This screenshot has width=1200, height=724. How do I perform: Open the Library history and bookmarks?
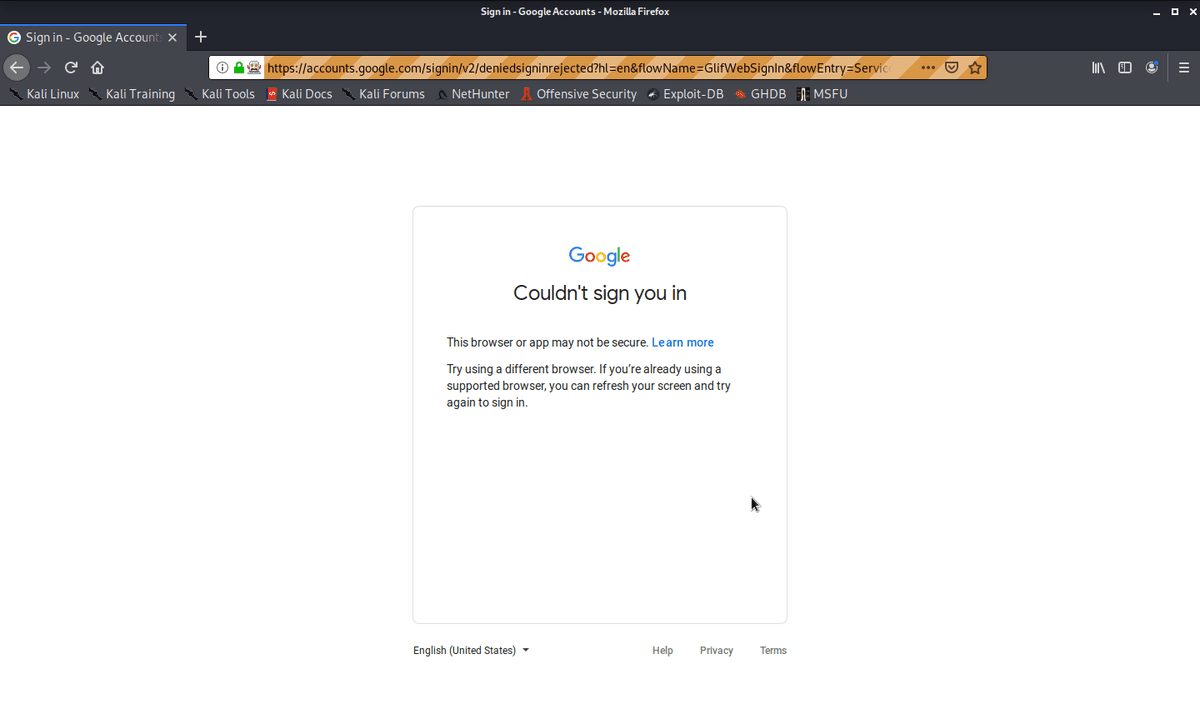click(x=1098, y=68)
